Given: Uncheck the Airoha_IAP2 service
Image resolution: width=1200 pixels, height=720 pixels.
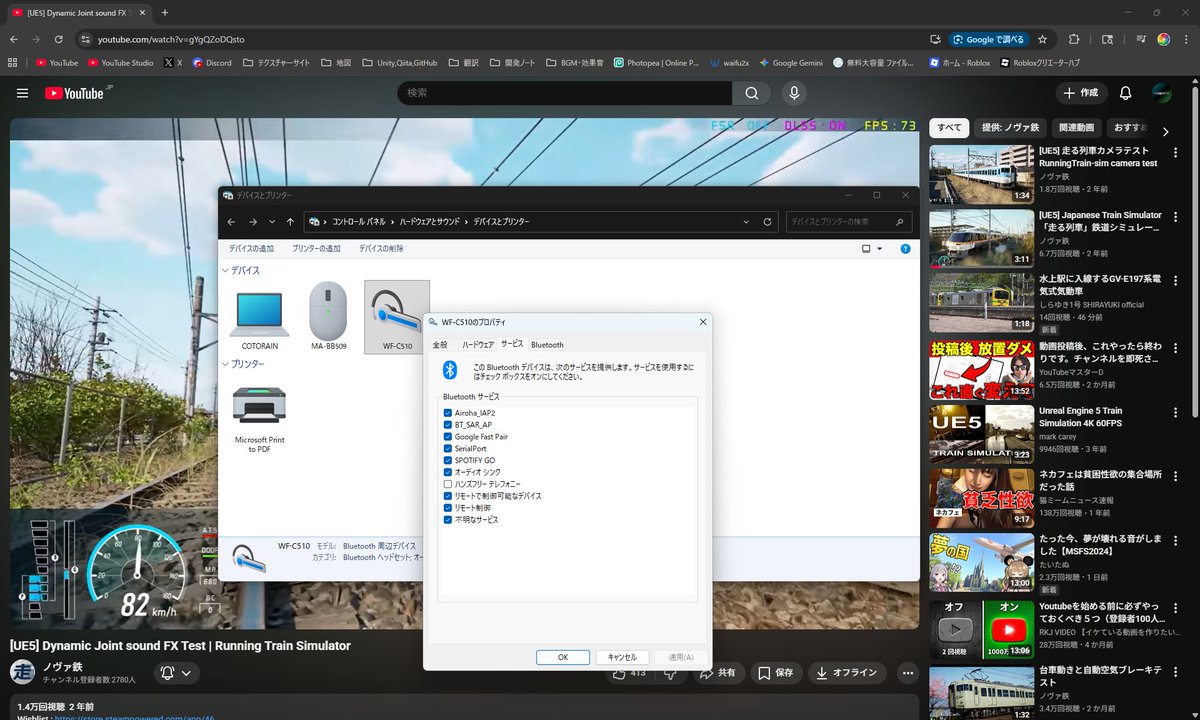Looking at the screenshot, I should [x=448, y=413].
